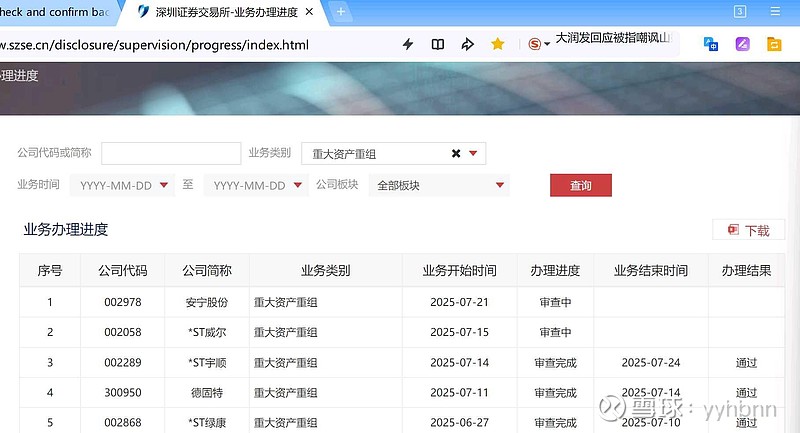Click the 大润发 search suggestion box
The image size is (800, 433).
(x=614, y=38)
